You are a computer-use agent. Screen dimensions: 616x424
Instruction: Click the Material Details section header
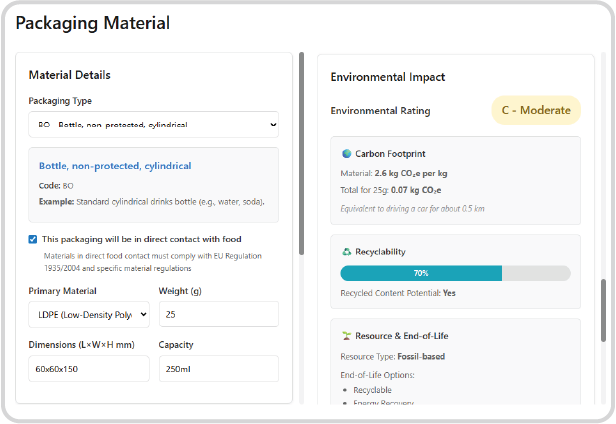point(69,75)
